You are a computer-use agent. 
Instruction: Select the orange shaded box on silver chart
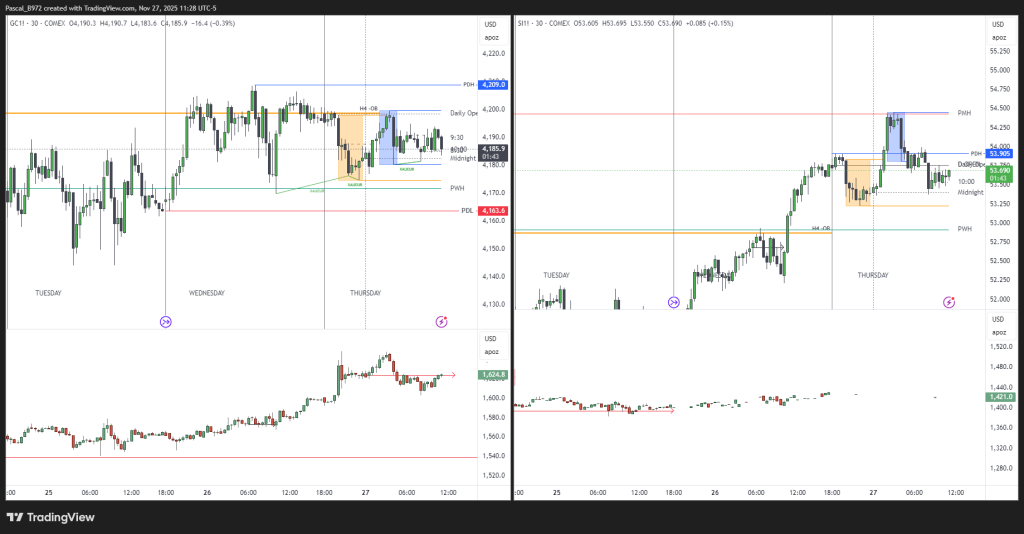857,183
